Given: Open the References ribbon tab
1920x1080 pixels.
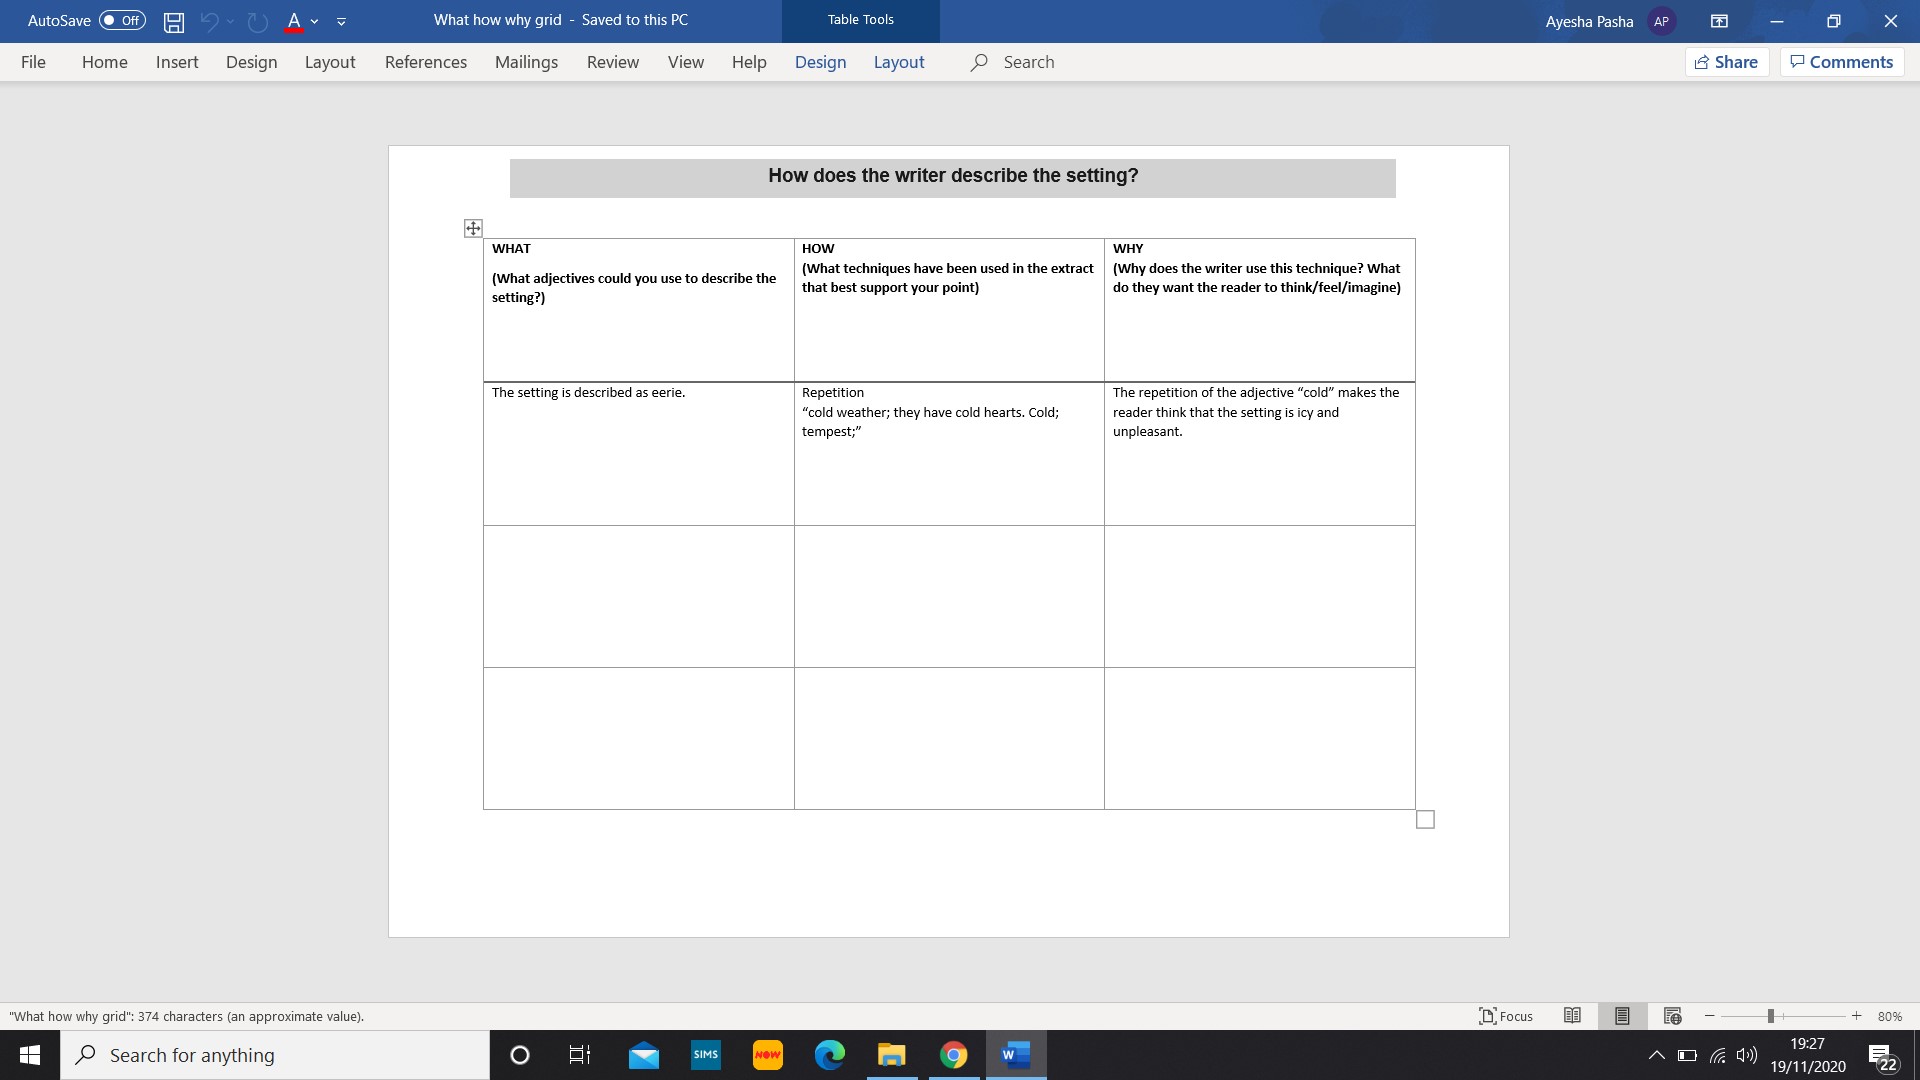Looking at the screenshot, I should 425,62.
